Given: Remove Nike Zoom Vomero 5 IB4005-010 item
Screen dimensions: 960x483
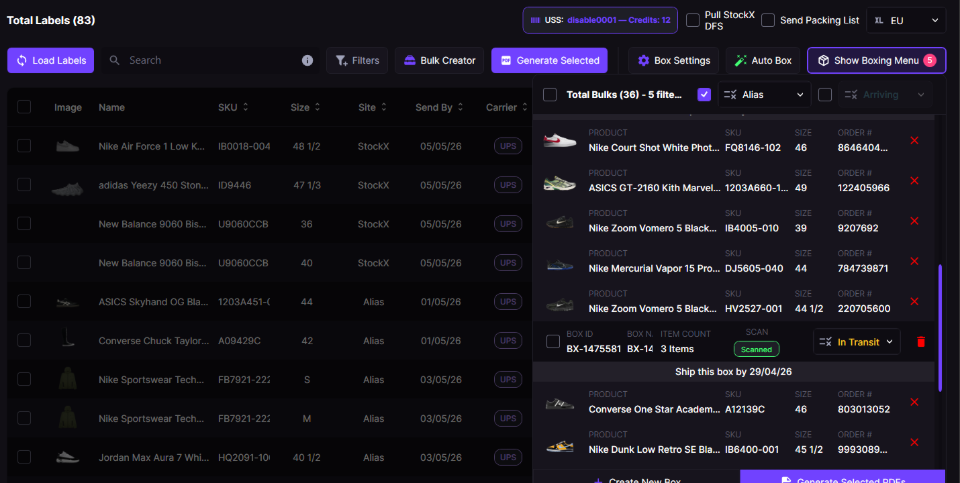Looking at the screenshot, I should tap(915, 221).
